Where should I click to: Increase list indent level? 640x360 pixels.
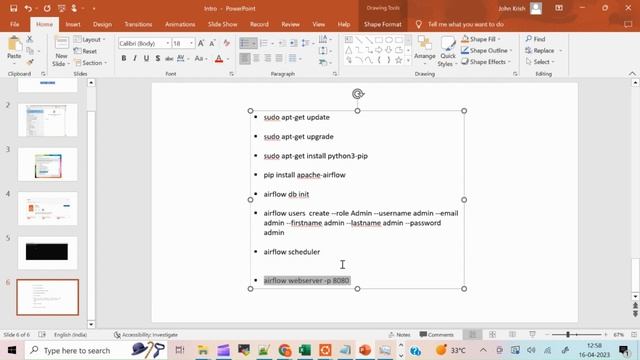click(293, 43)
